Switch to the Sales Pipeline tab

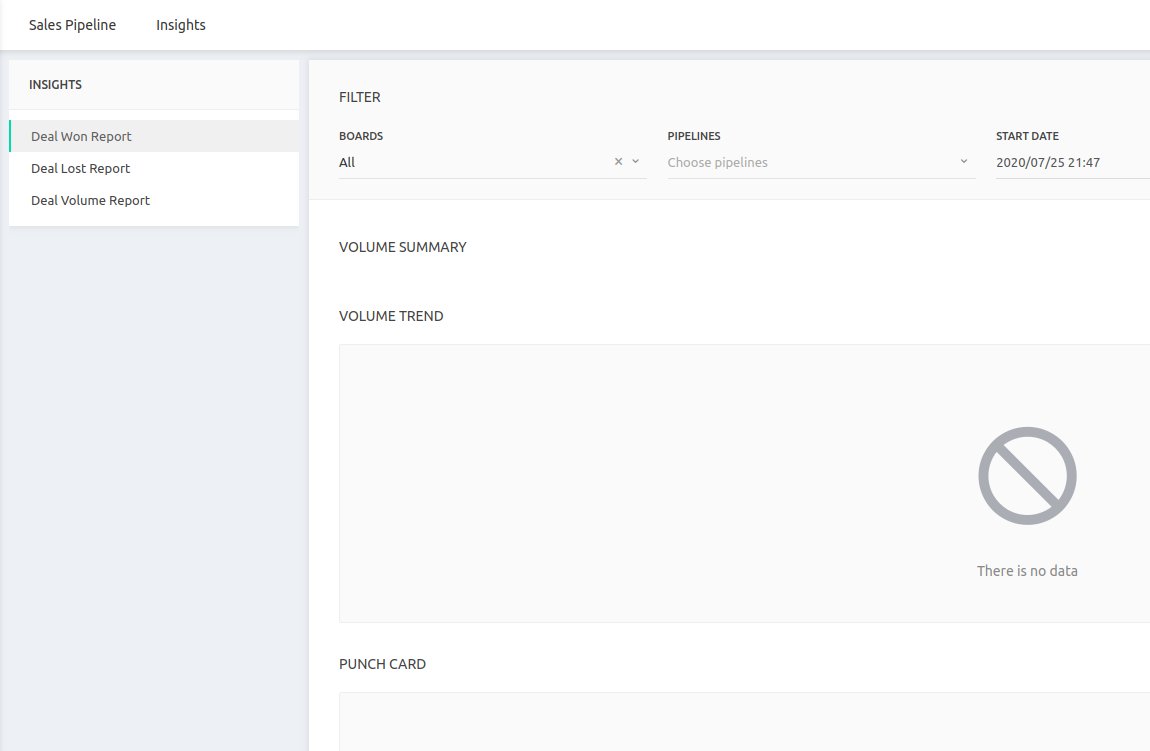click(71, 24)
